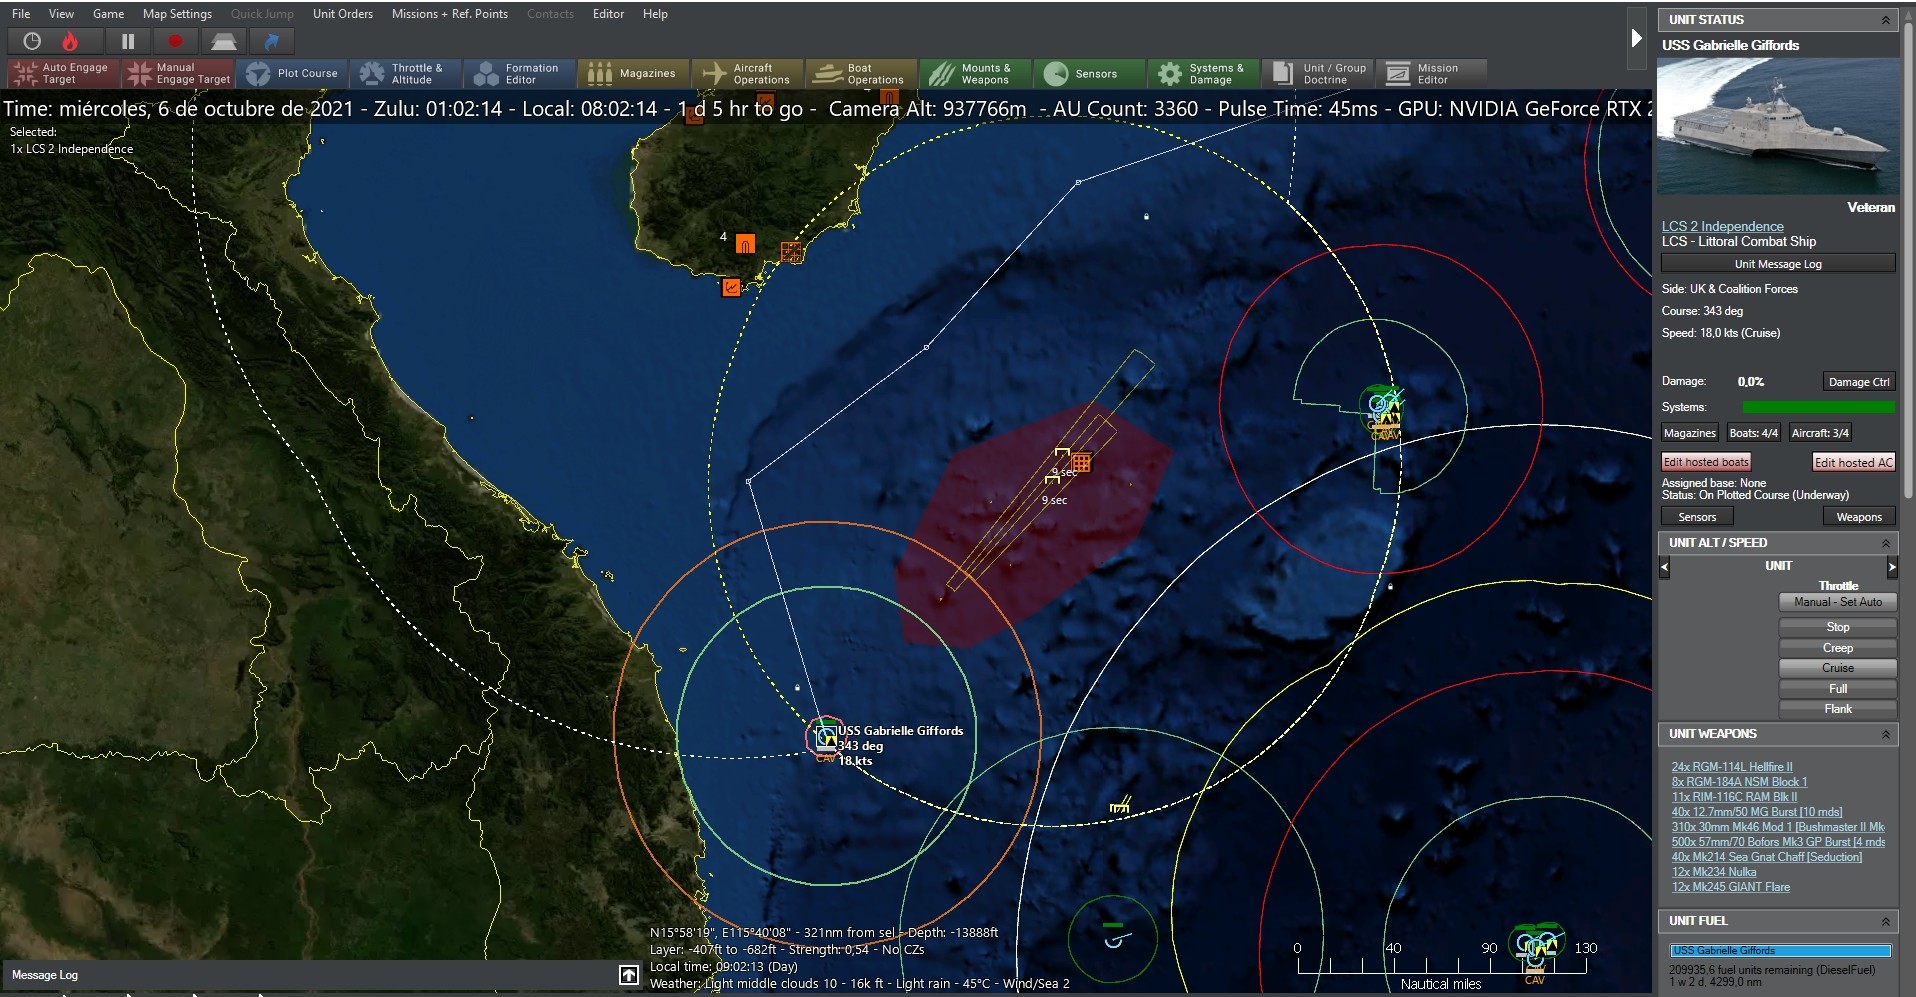
Task: Click the green Systems condition bar
Action: pos(1820,407)
